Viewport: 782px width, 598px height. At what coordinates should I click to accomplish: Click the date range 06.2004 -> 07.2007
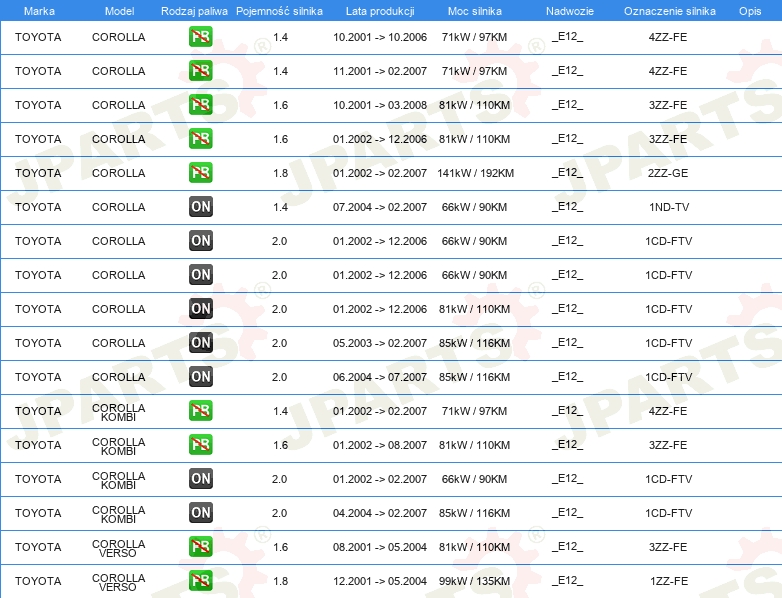[x=380, y=377]
